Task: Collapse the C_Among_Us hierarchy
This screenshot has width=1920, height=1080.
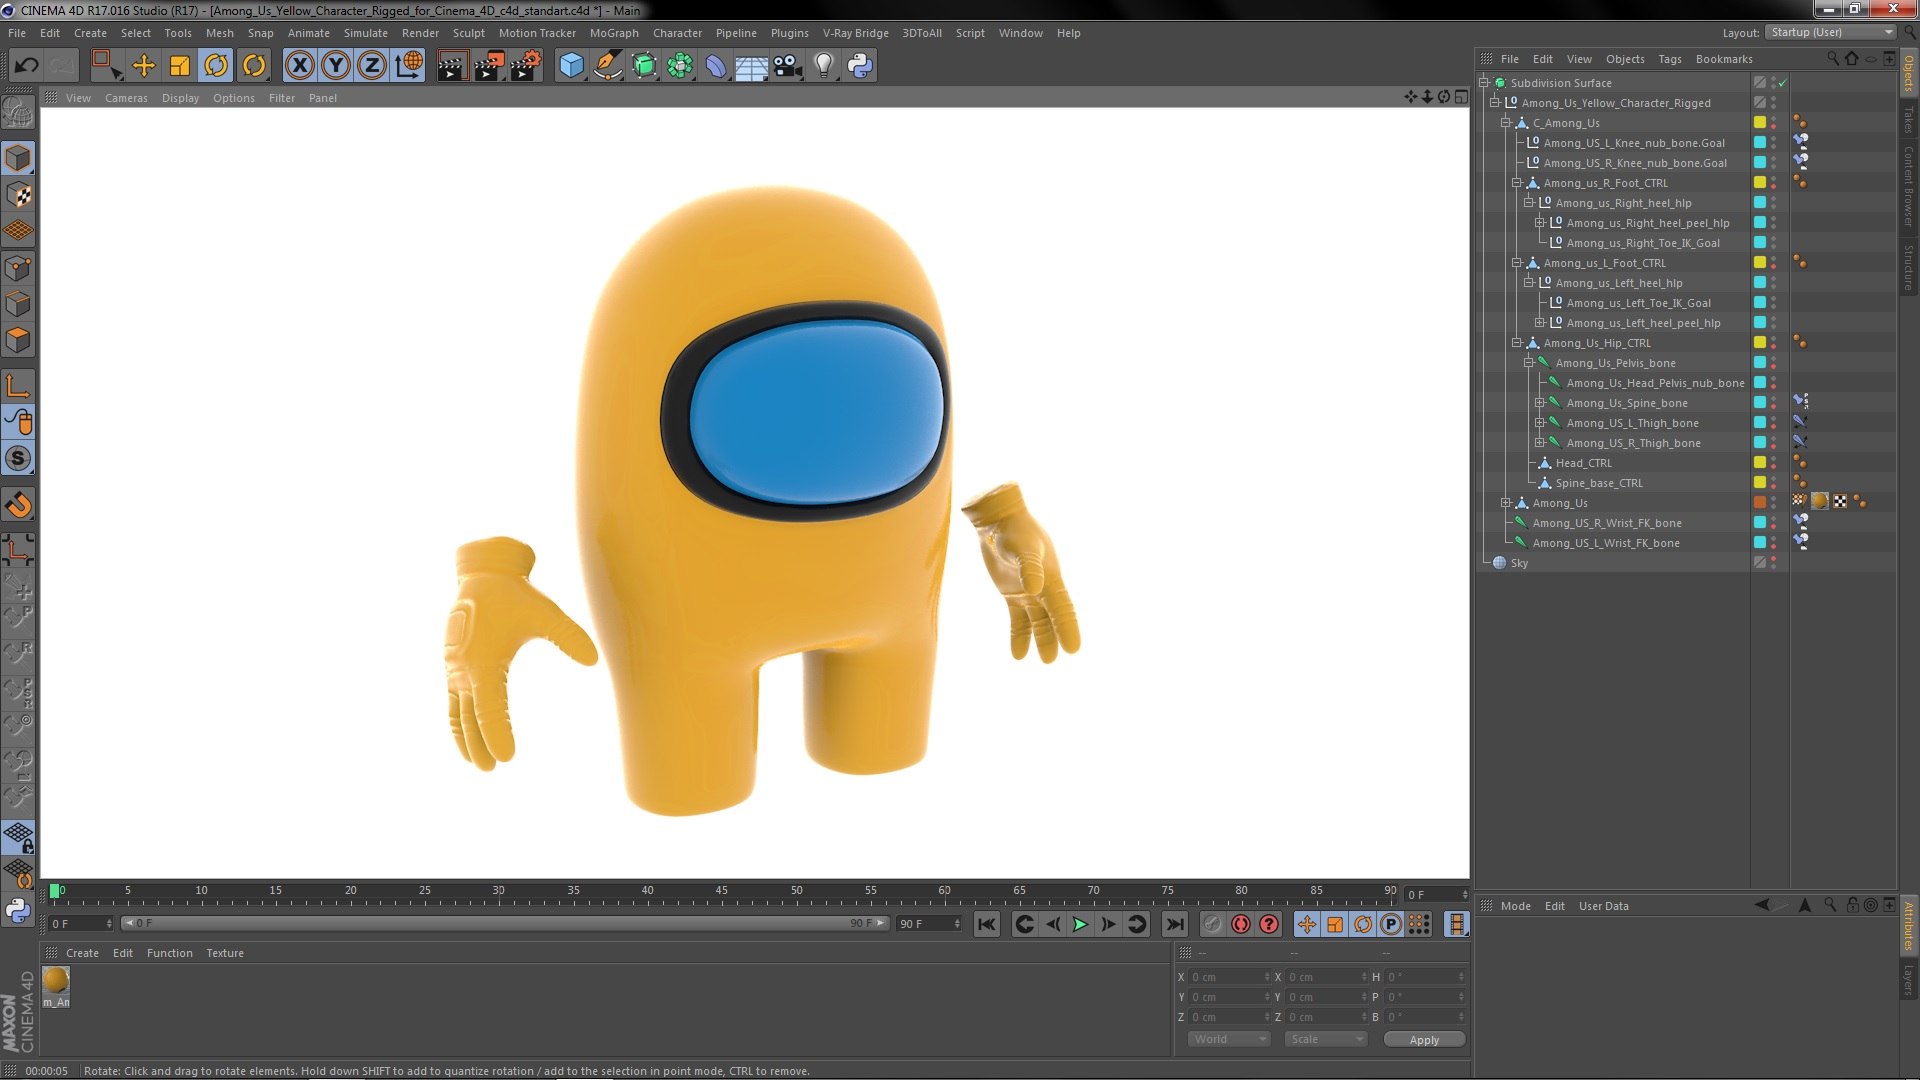Action: click(1506, 123)
